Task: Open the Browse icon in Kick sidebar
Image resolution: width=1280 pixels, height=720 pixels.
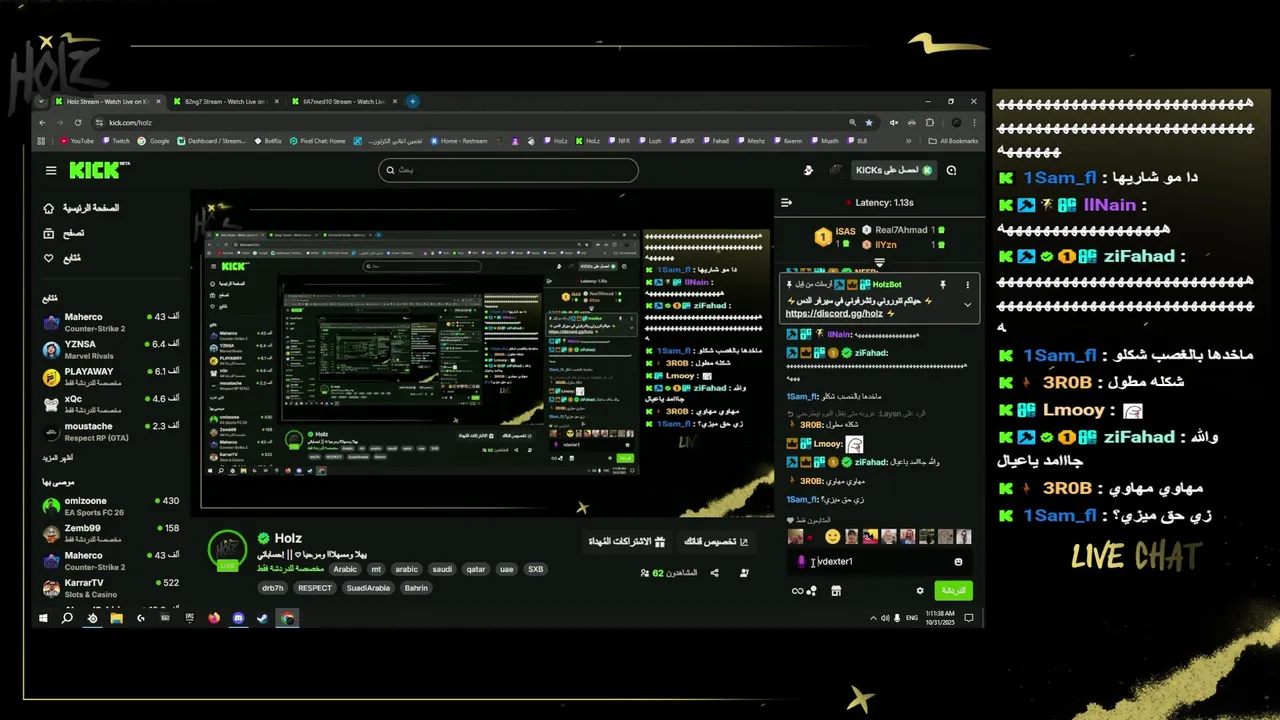Action: coord(49,233)
